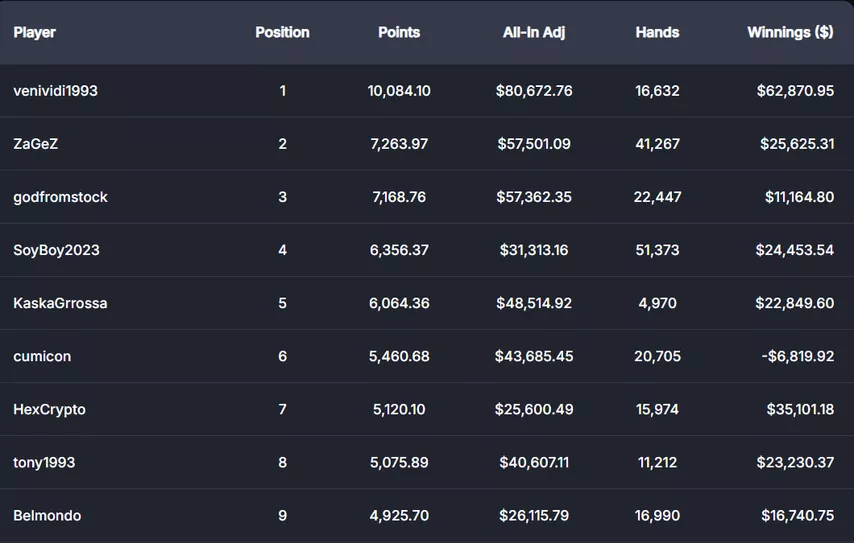Screen dimensions: 854x543
Task: Click the Belmondo player name
Action: (x=47, y=515)
